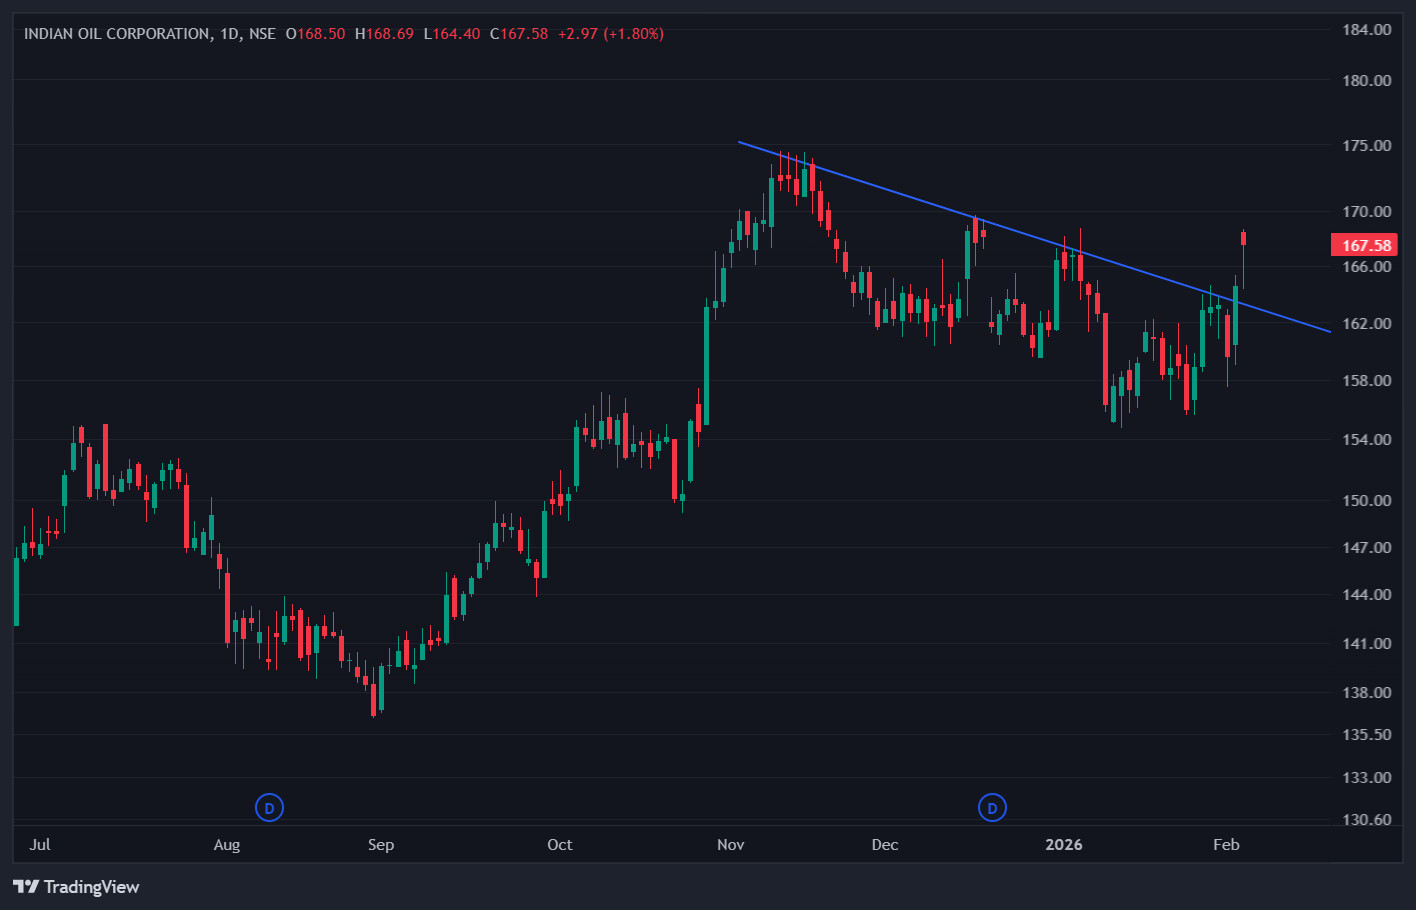Open the TradingView logo link
Screen dimensions: 1416x910
point(76,887)
